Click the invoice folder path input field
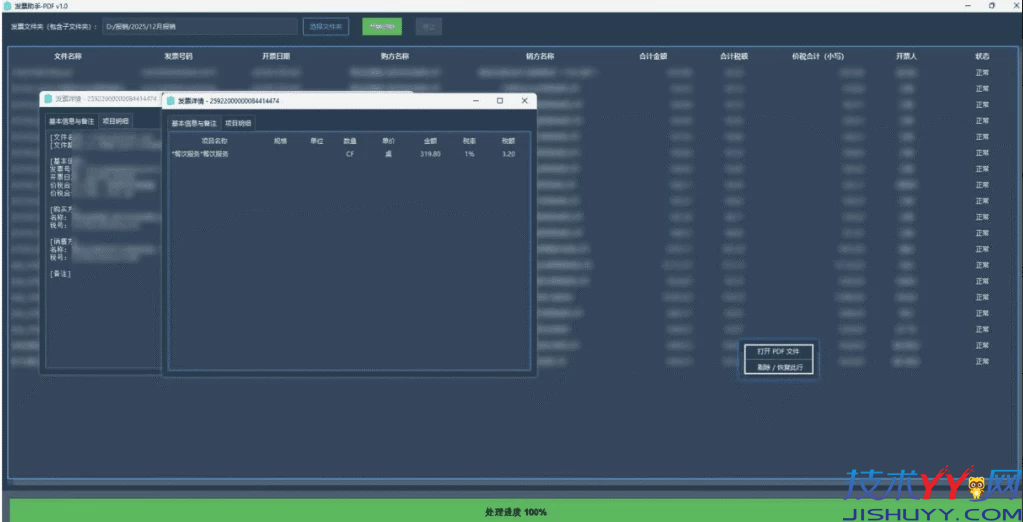 pos(198,27)
